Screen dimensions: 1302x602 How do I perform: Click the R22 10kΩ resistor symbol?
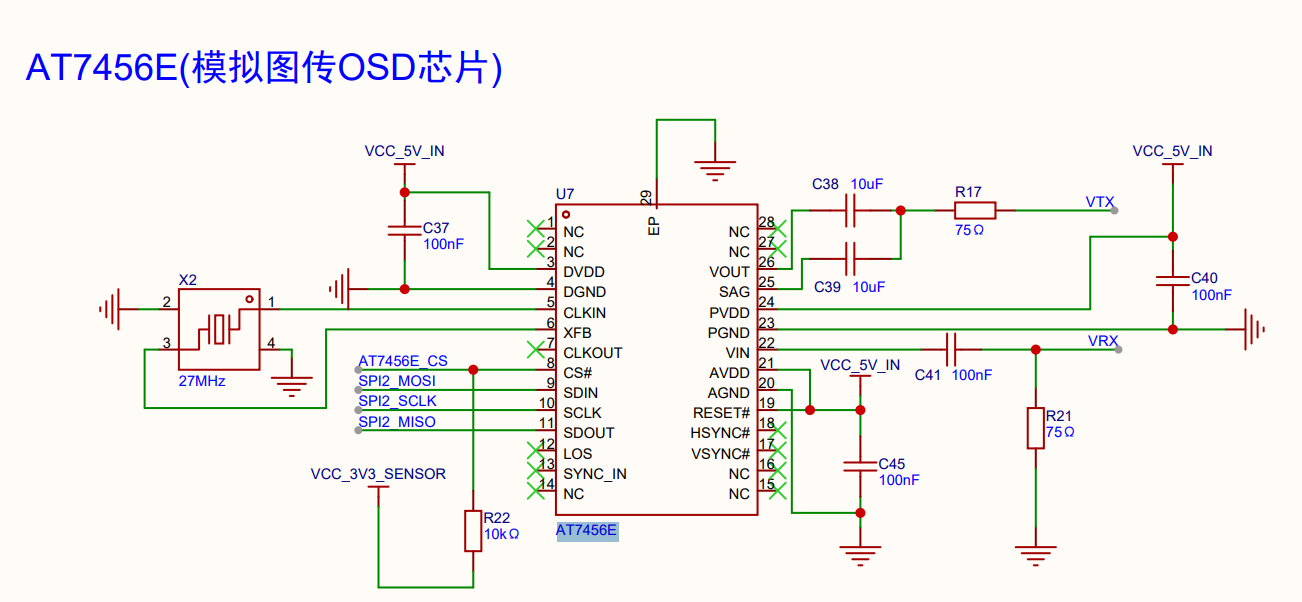point(473,530)
